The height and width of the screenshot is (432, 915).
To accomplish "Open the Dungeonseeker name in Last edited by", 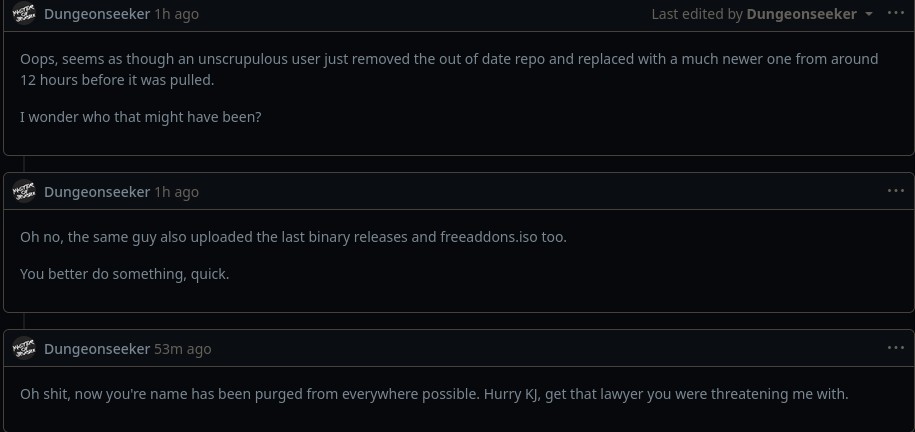I will pos(801,14).
